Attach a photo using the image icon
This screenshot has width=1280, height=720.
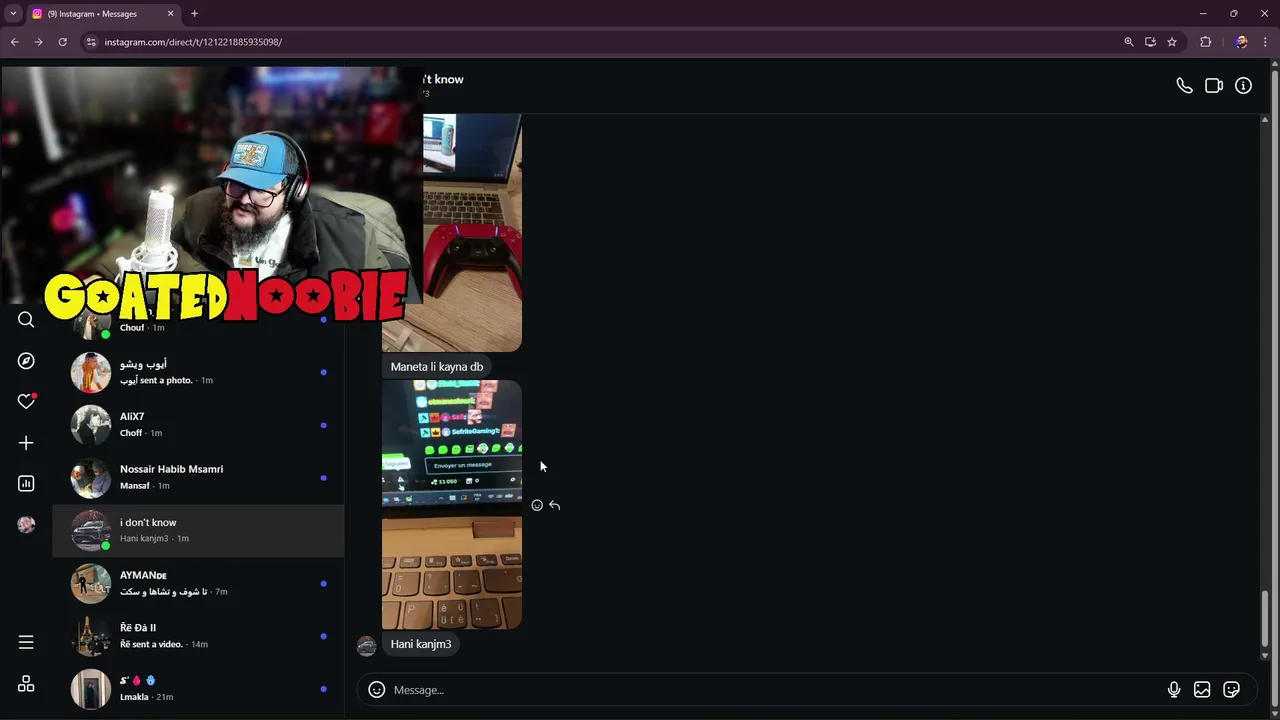click(x=1202, y=690)
